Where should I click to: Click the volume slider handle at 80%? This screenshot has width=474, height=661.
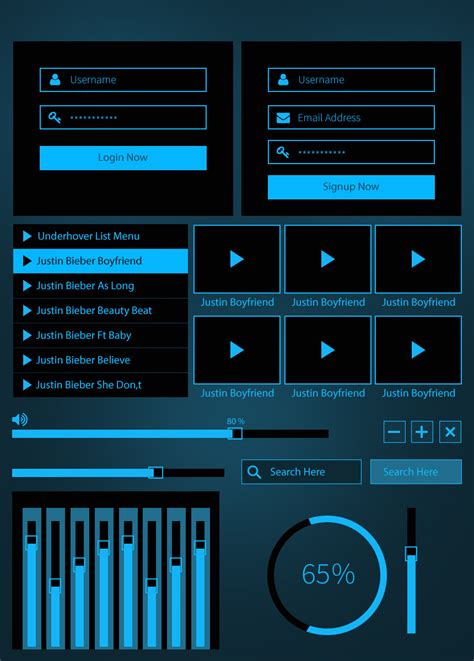pos(235,433)
